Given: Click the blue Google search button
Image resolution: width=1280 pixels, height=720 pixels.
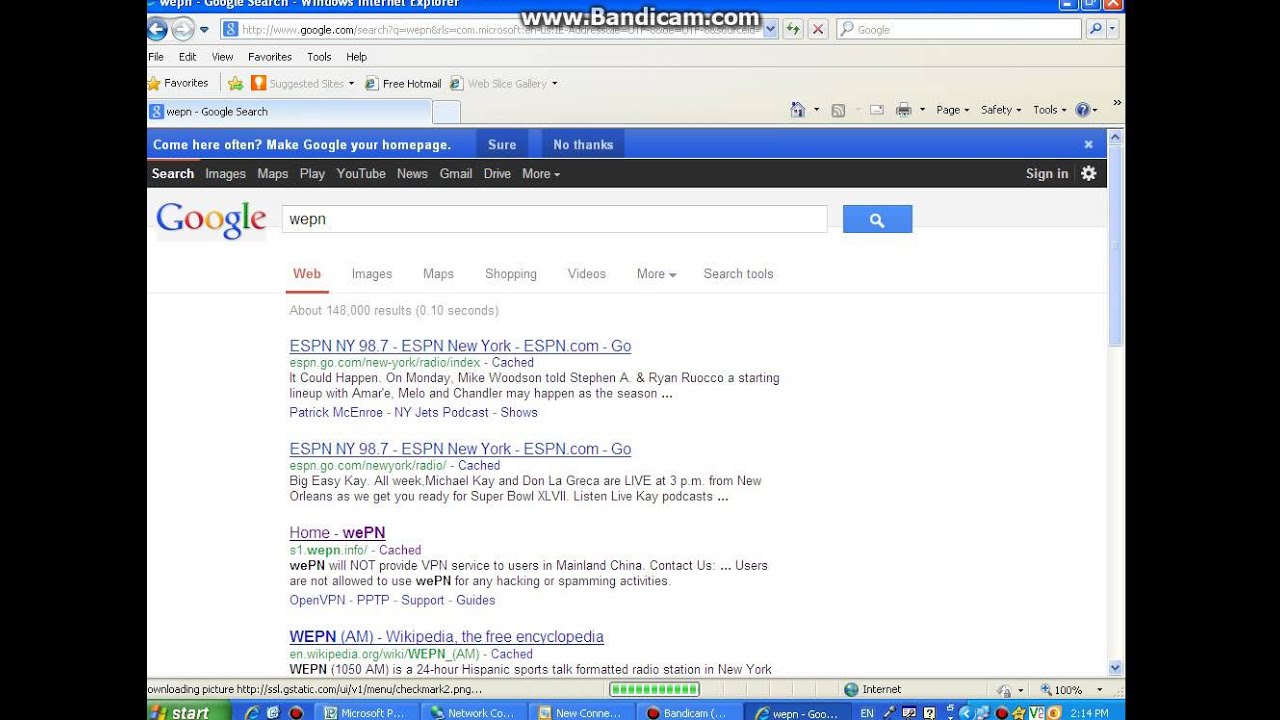Looking at the screenshot, I should [x=877, y=219].
